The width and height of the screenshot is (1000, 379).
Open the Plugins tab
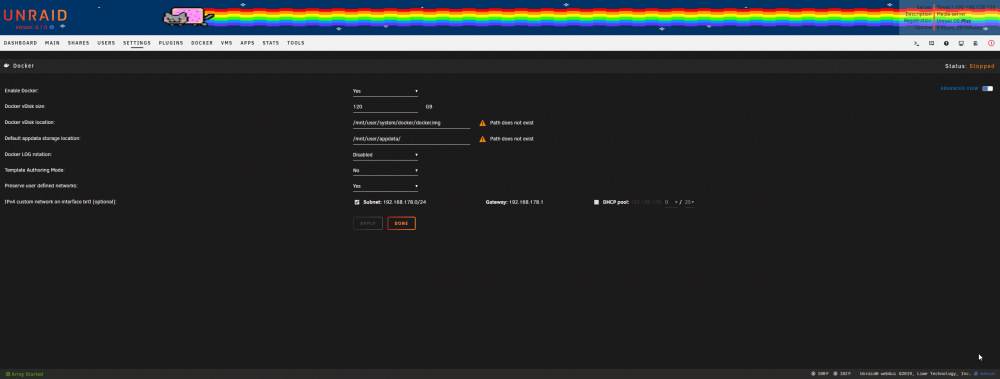click(x=171, y=43)
